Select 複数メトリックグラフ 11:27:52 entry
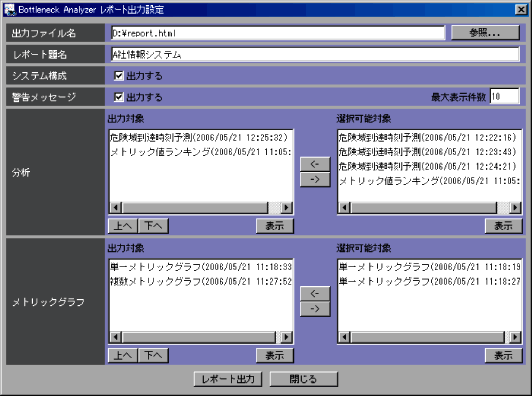Viewport: 532px width, 396px height. click(x=201, y=281)
